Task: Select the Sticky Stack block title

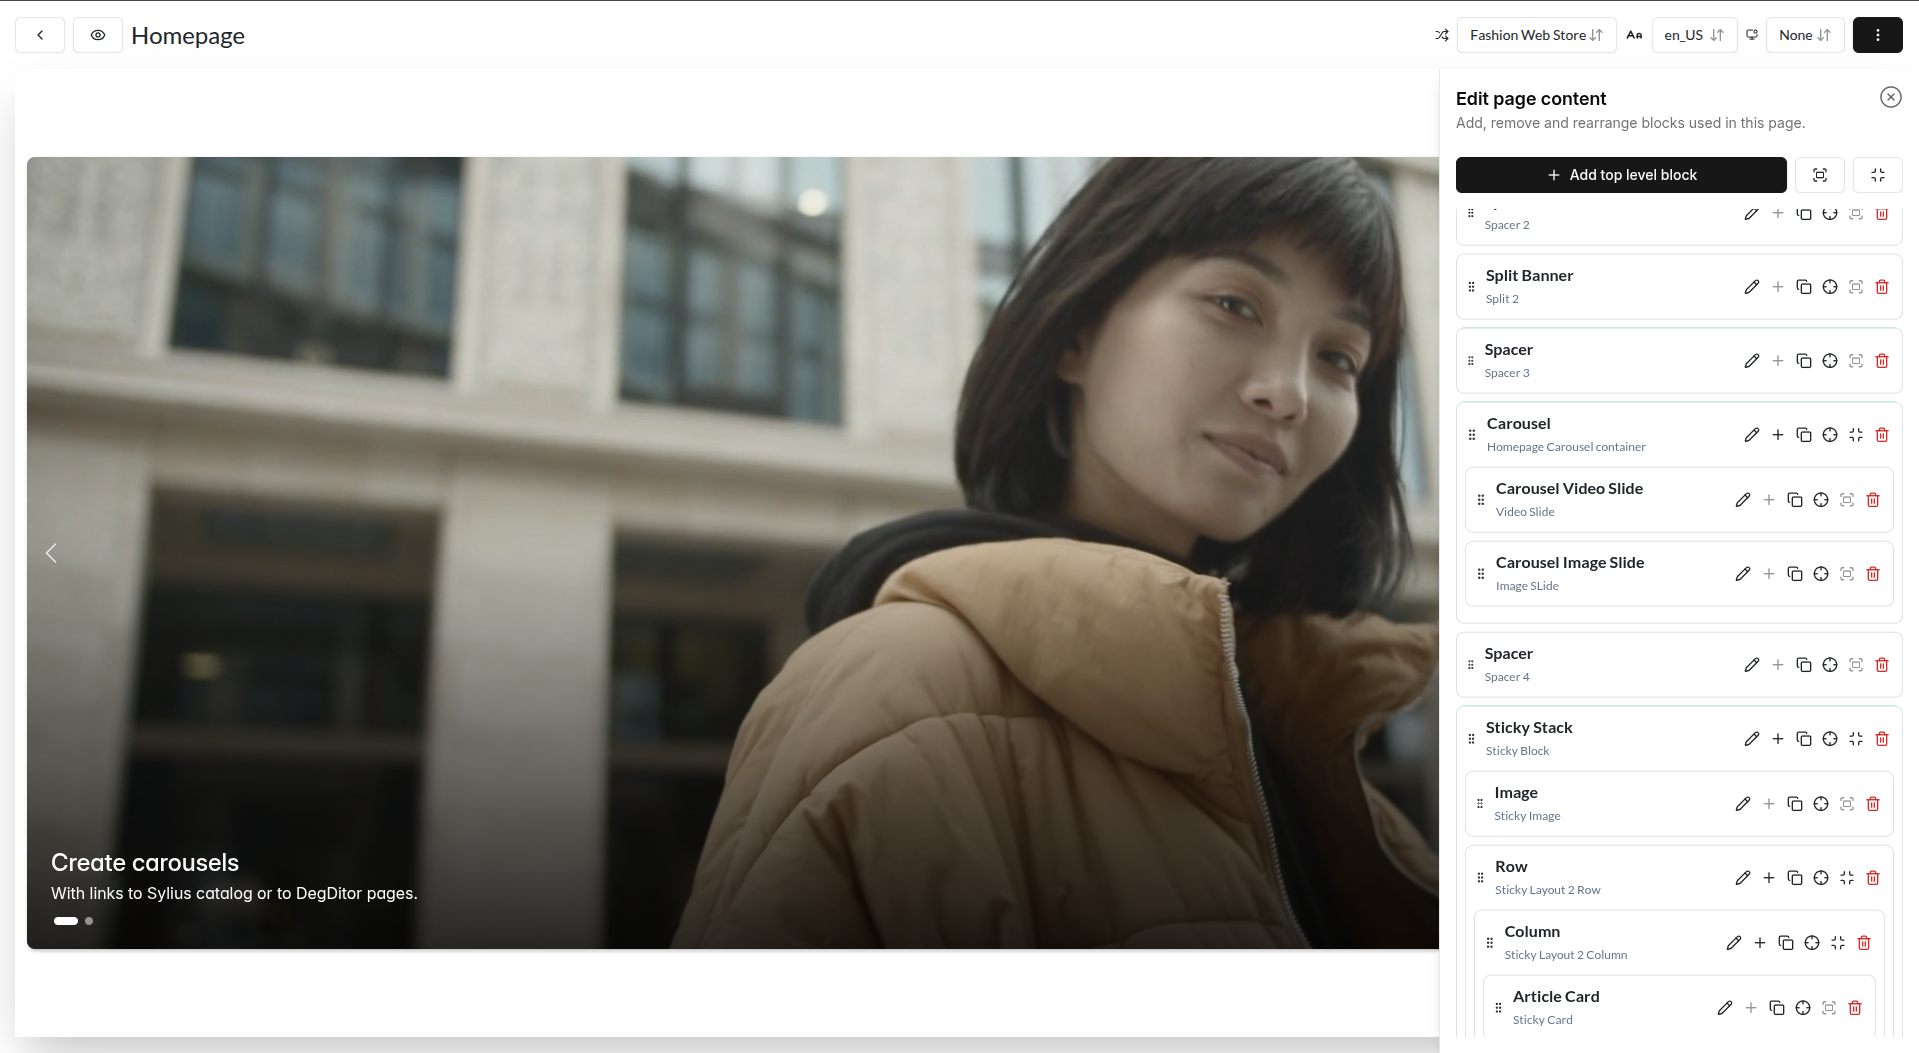Action: coord(1529,728)
